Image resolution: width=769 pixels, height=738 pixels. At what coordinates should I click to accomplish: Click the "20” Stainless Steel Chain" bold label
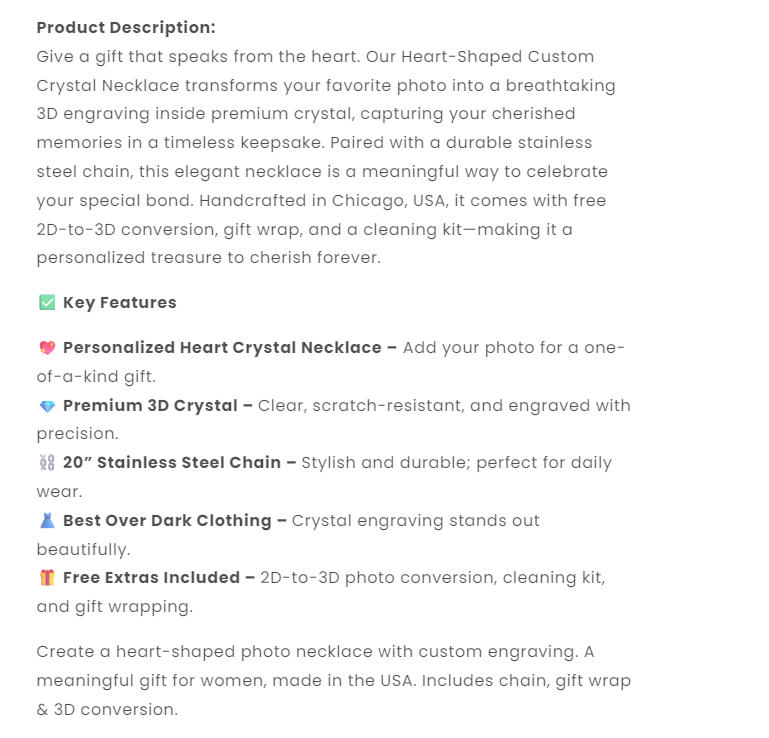(x=172, y=463)
